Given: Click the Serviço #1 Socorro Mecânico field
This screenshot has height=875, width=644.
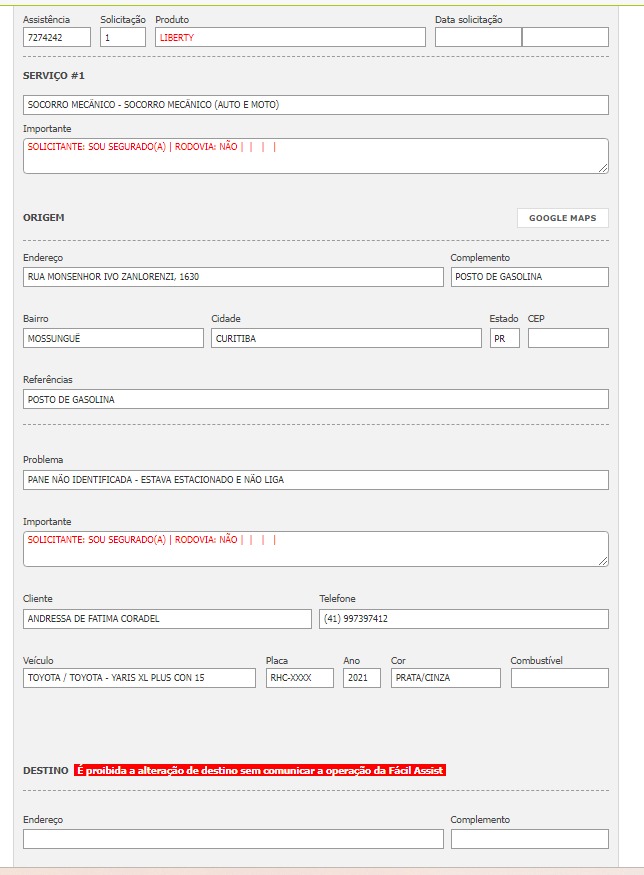Looking at the screenshot, I should 315,105.
